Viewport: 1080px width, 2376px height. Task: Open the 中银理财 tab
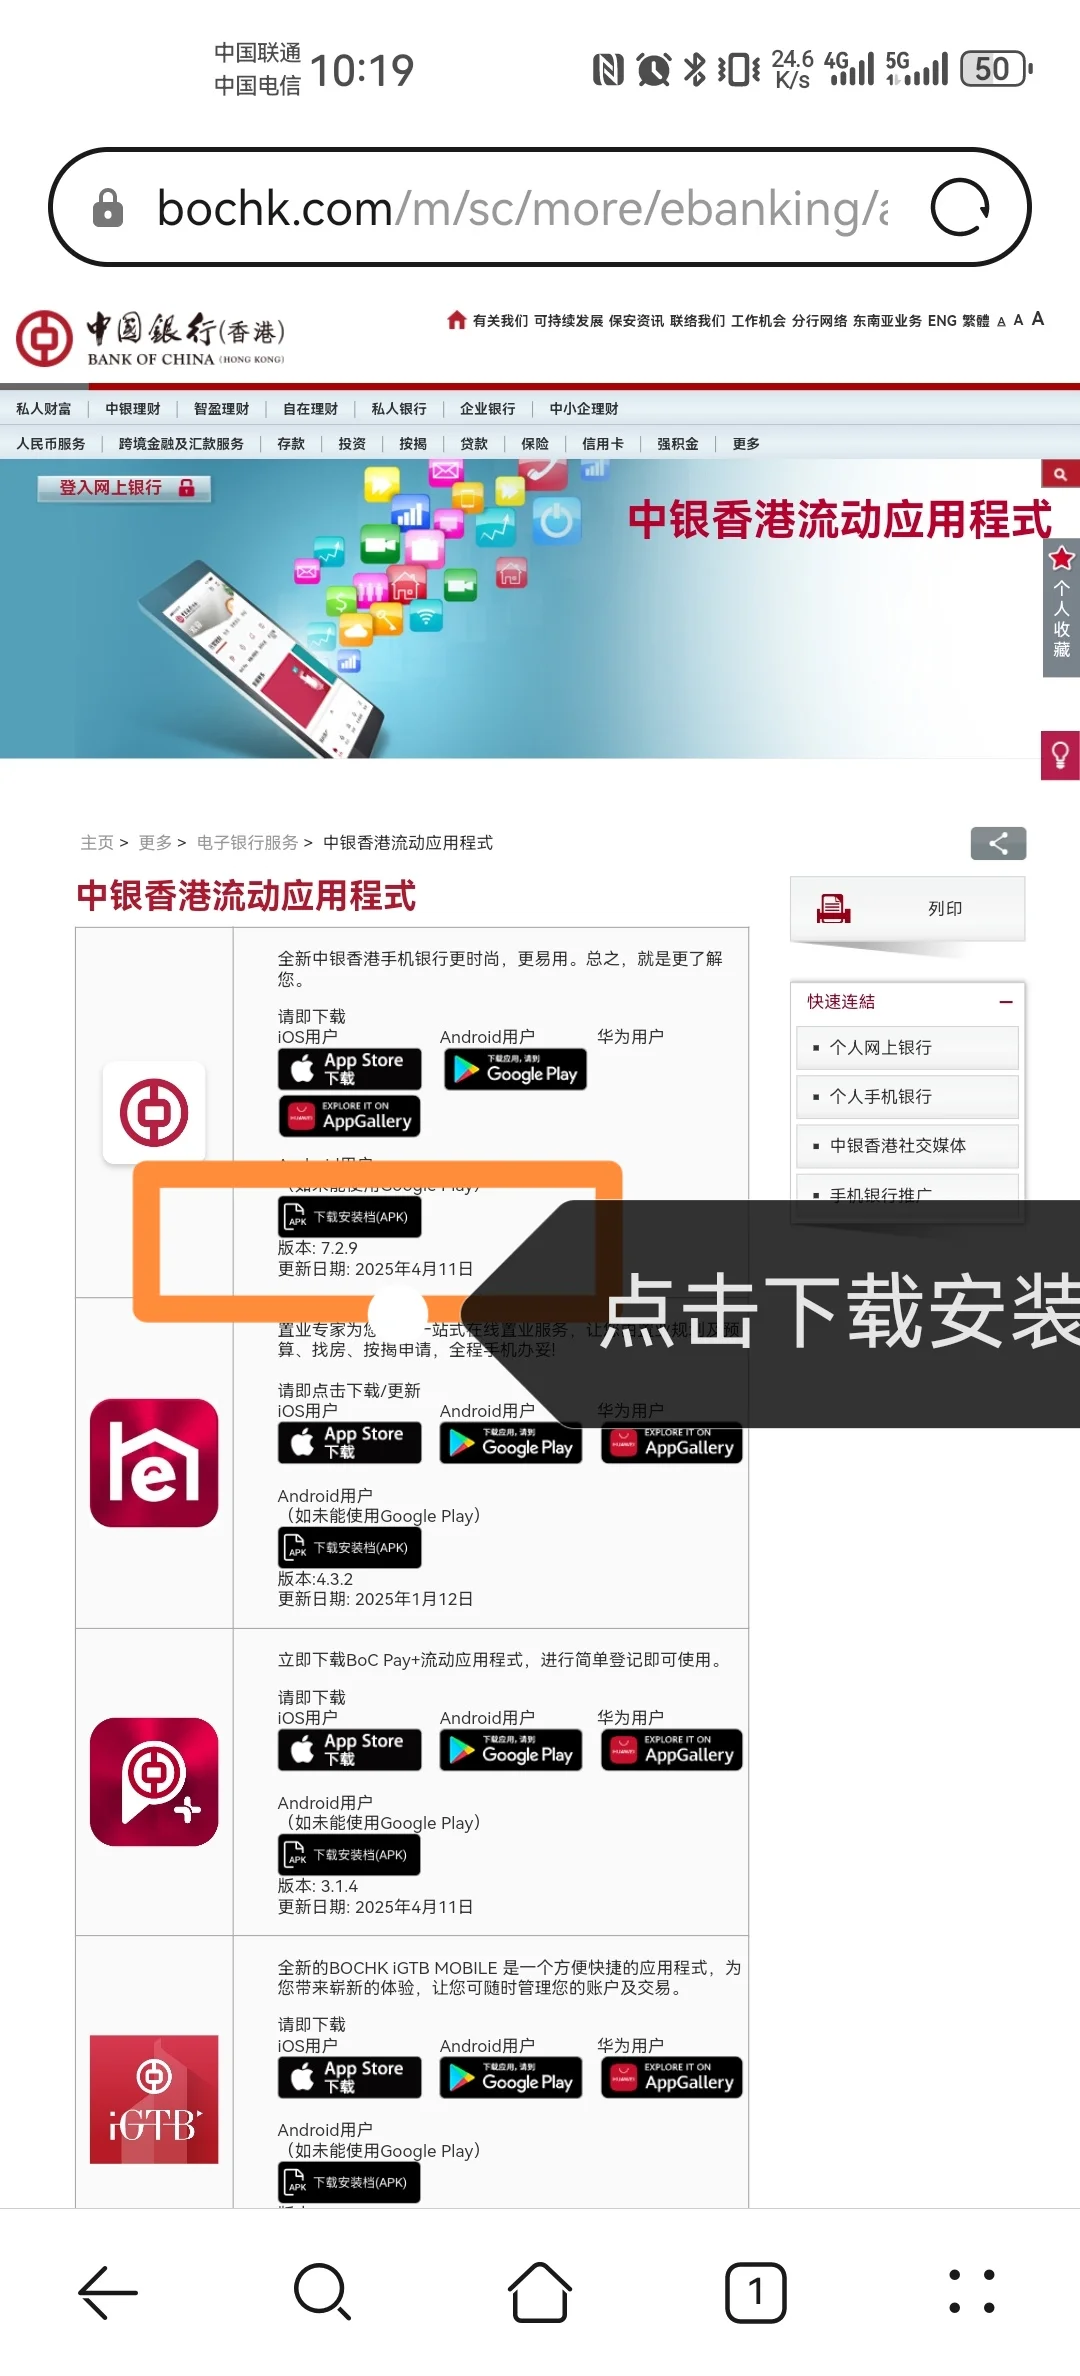133,409
